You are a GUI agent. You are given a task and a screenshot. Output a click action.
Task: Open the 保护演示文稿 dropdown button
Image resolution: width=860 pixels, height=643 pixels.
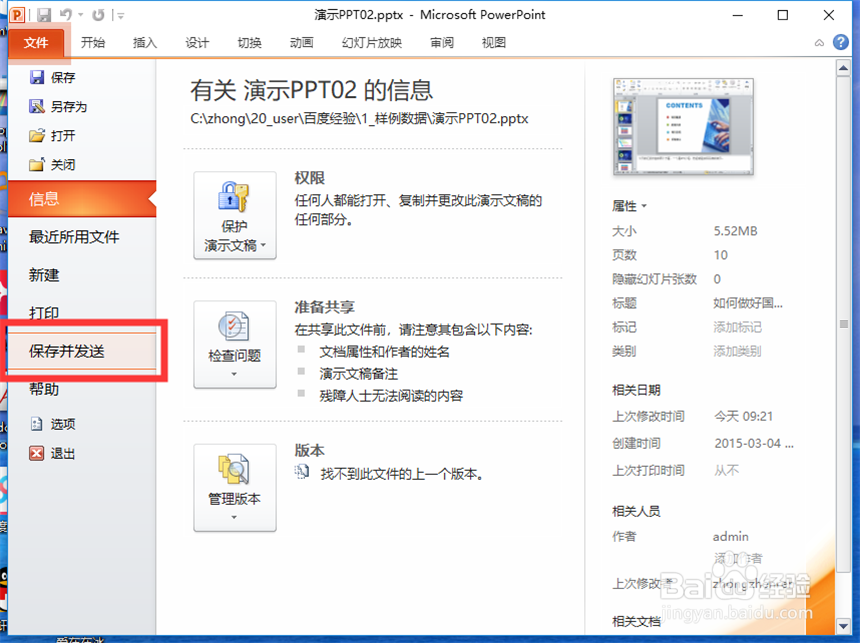[x=235, y=215]
